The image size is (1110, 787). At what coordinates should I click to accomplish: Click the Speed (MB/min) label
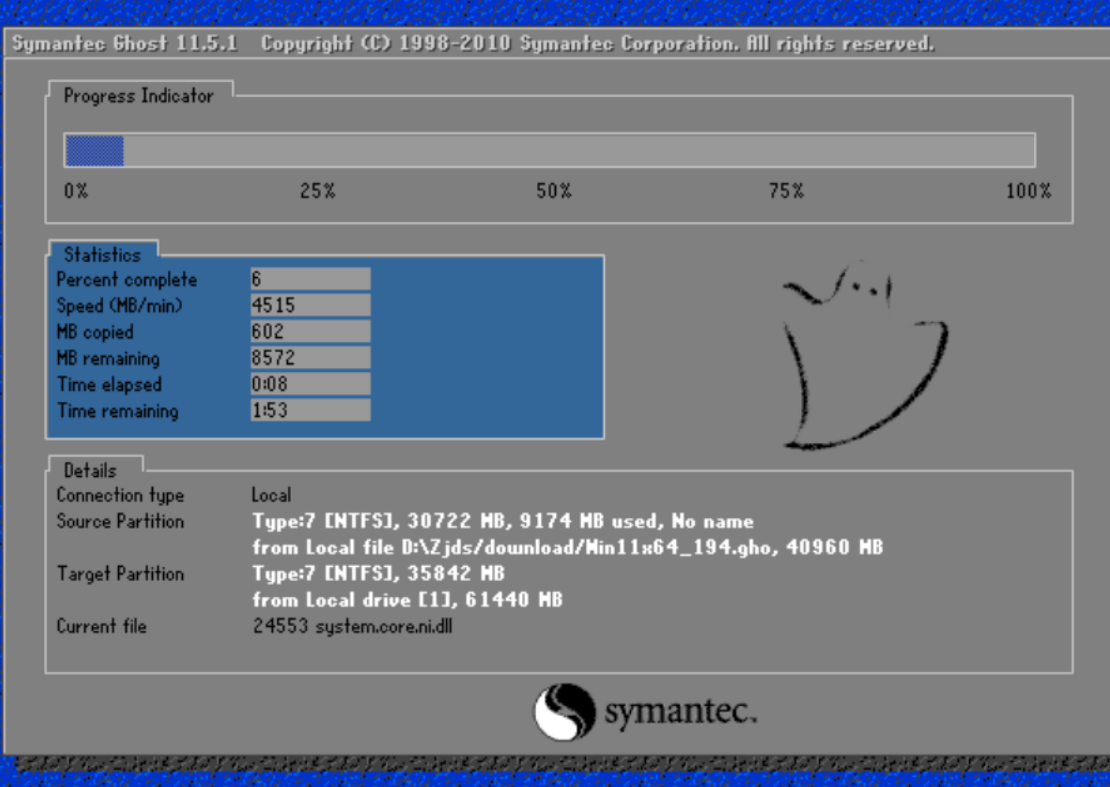(x=120, y=306)
